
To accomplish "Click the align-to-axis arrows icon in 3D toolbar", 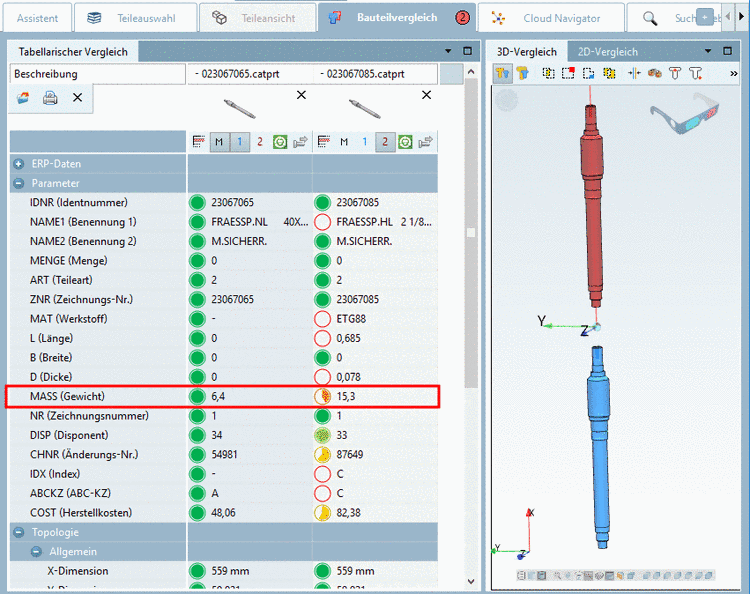I will [x=634, y=74].
